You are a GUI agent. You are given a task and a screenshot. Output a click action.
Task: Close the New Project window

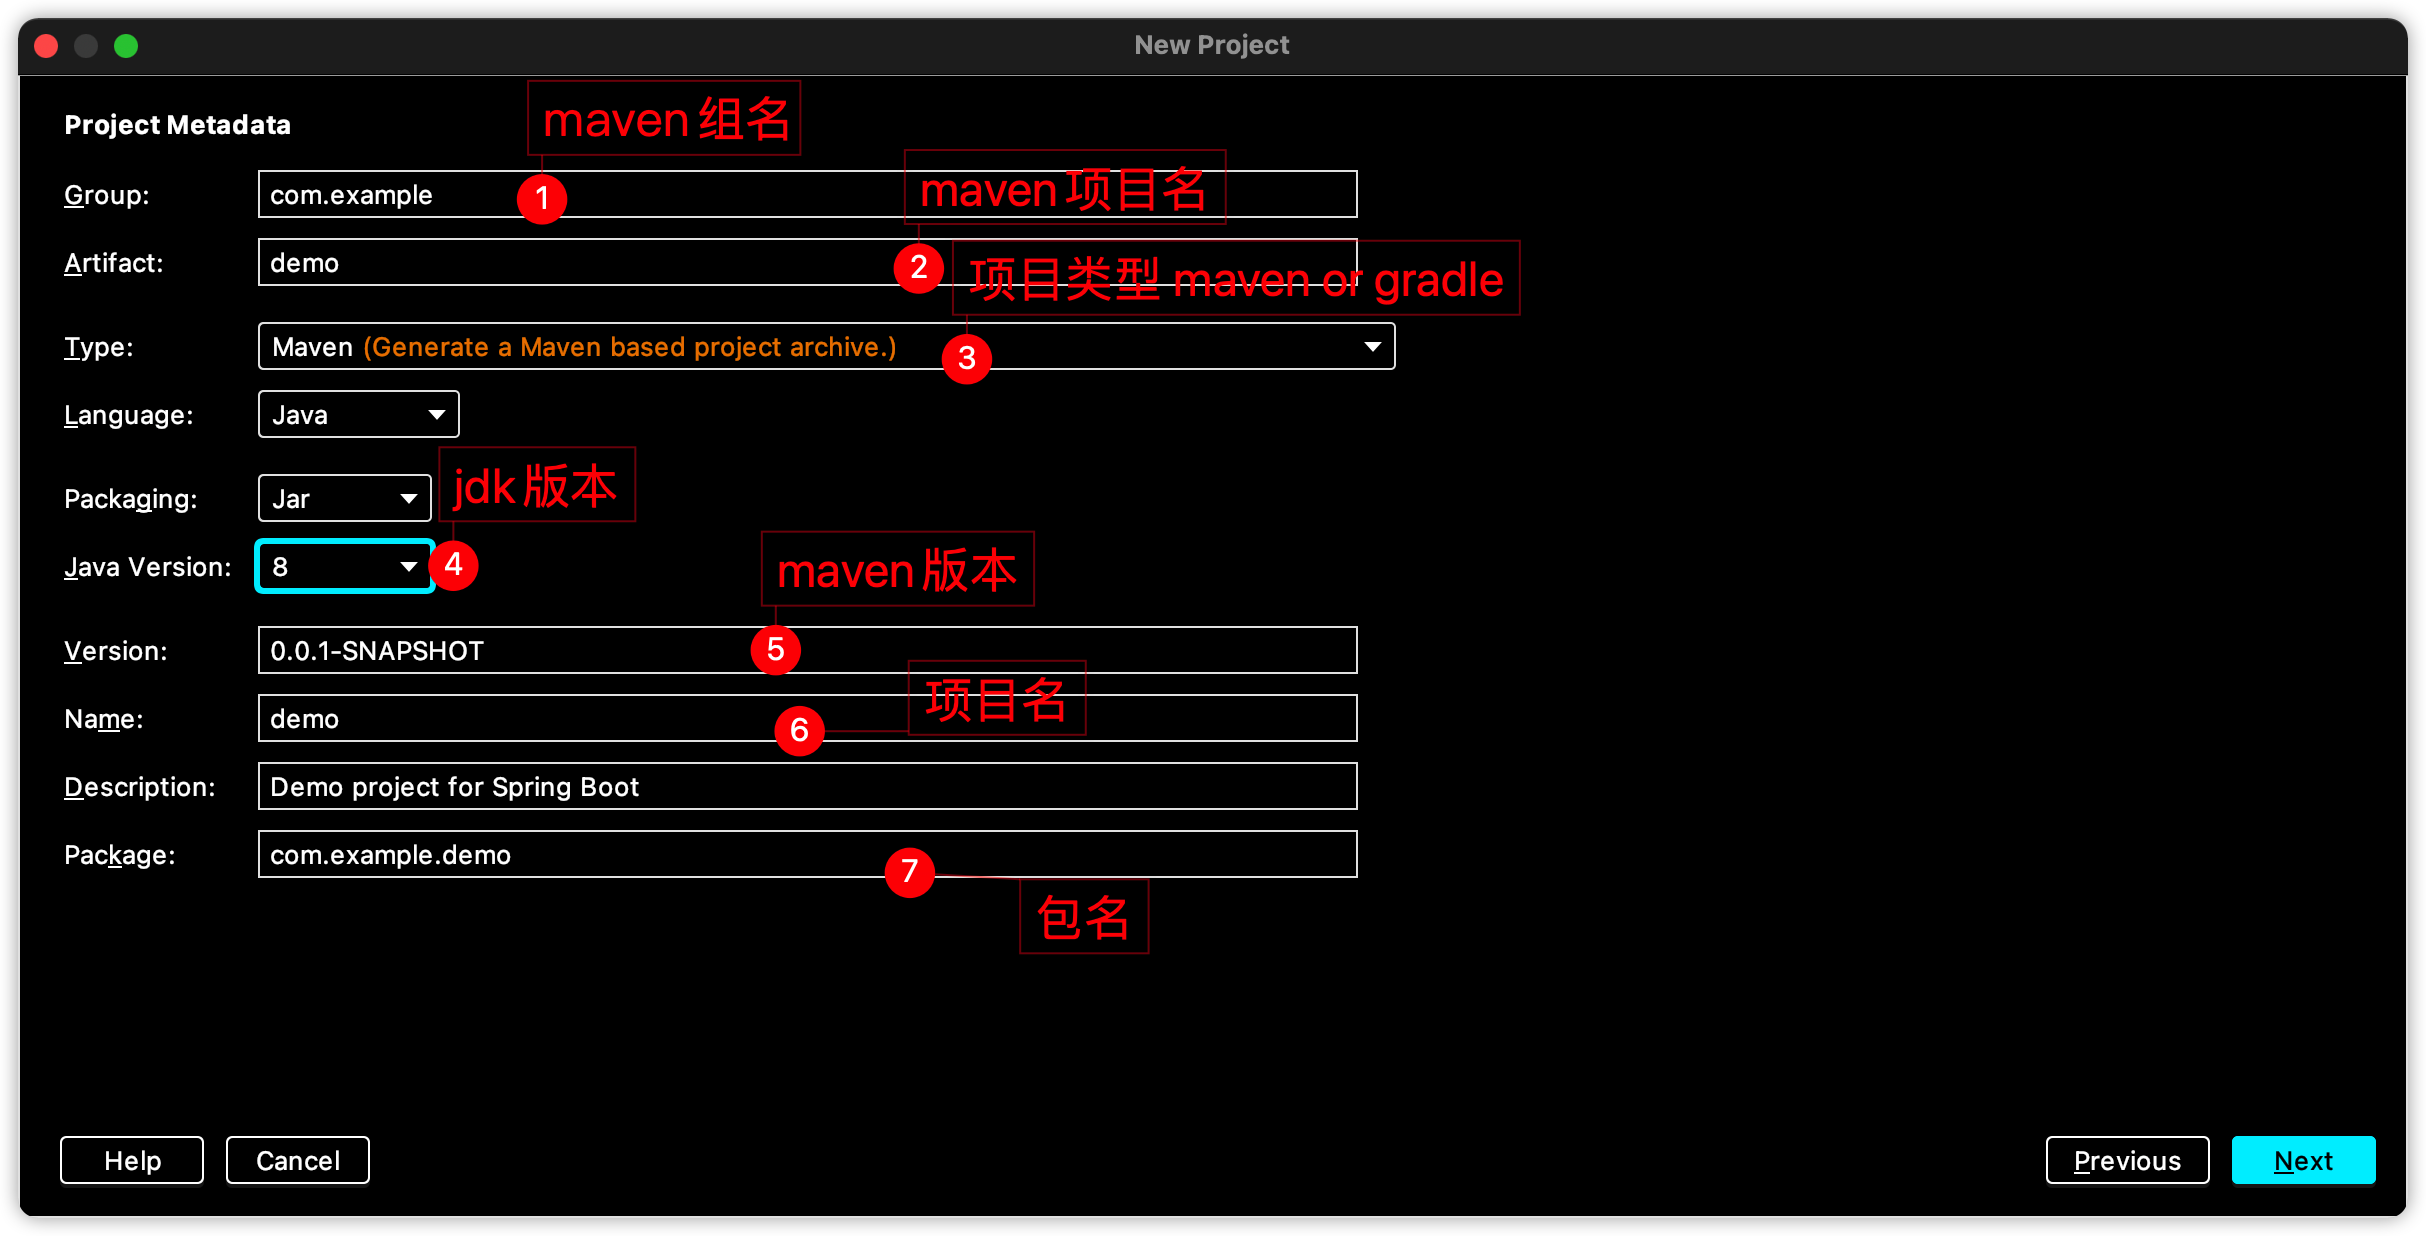[46, 46]
